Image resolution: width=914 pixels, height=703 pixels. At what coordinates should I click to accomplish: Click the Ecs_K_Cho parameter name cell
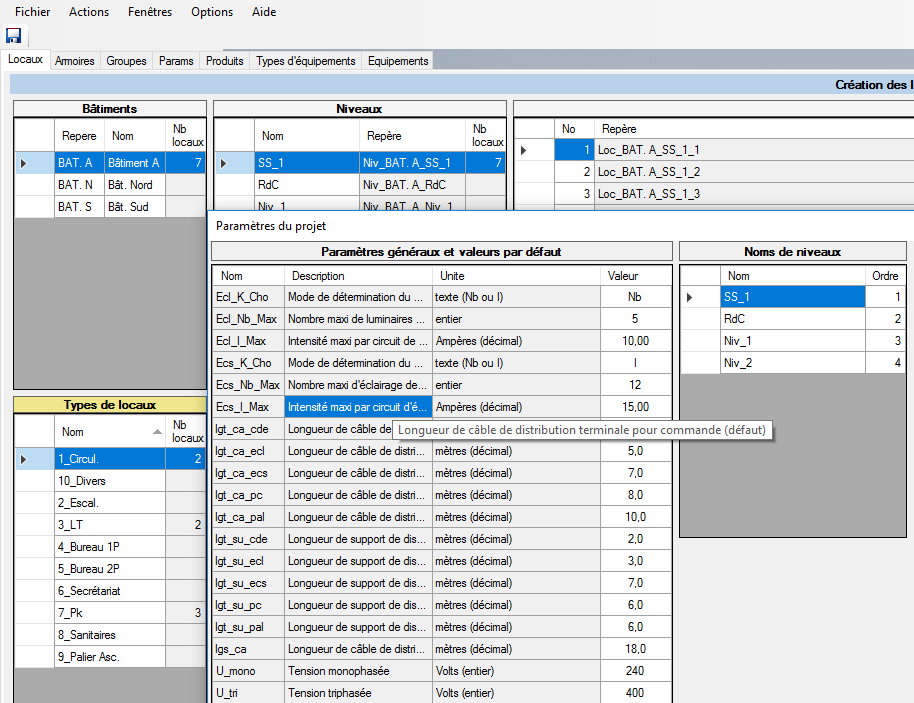[248, 363]
